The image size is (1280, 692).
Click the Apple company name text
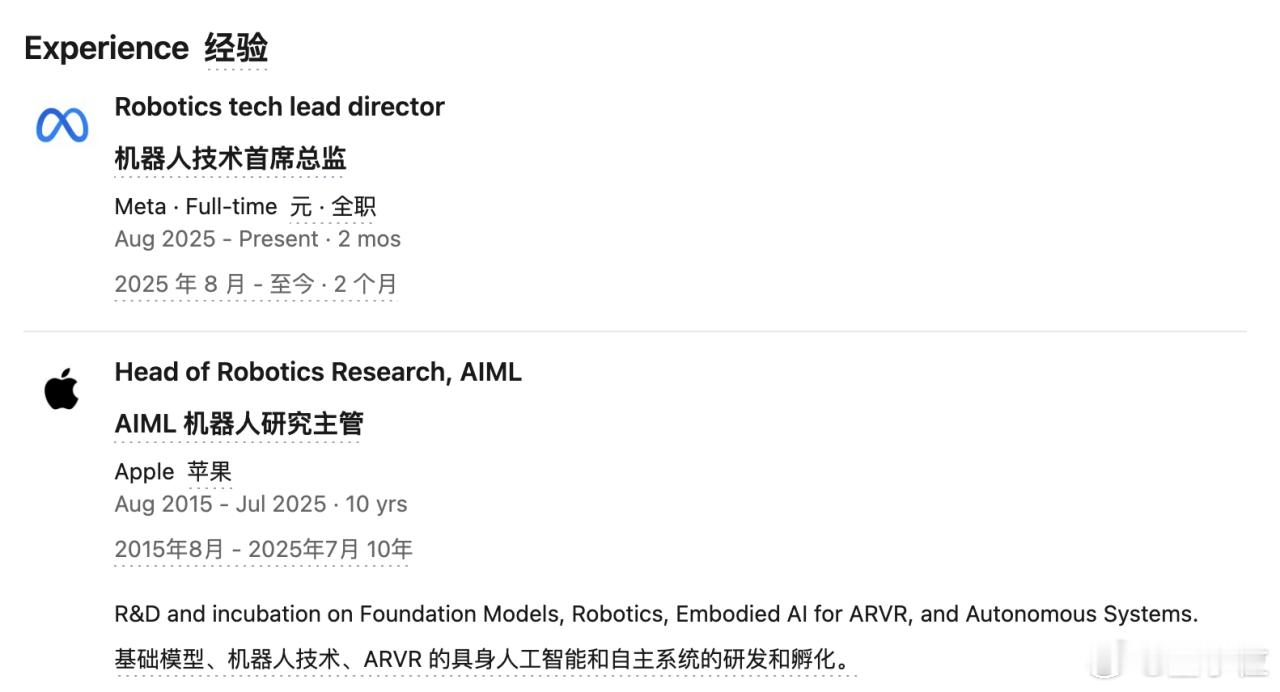145,472
